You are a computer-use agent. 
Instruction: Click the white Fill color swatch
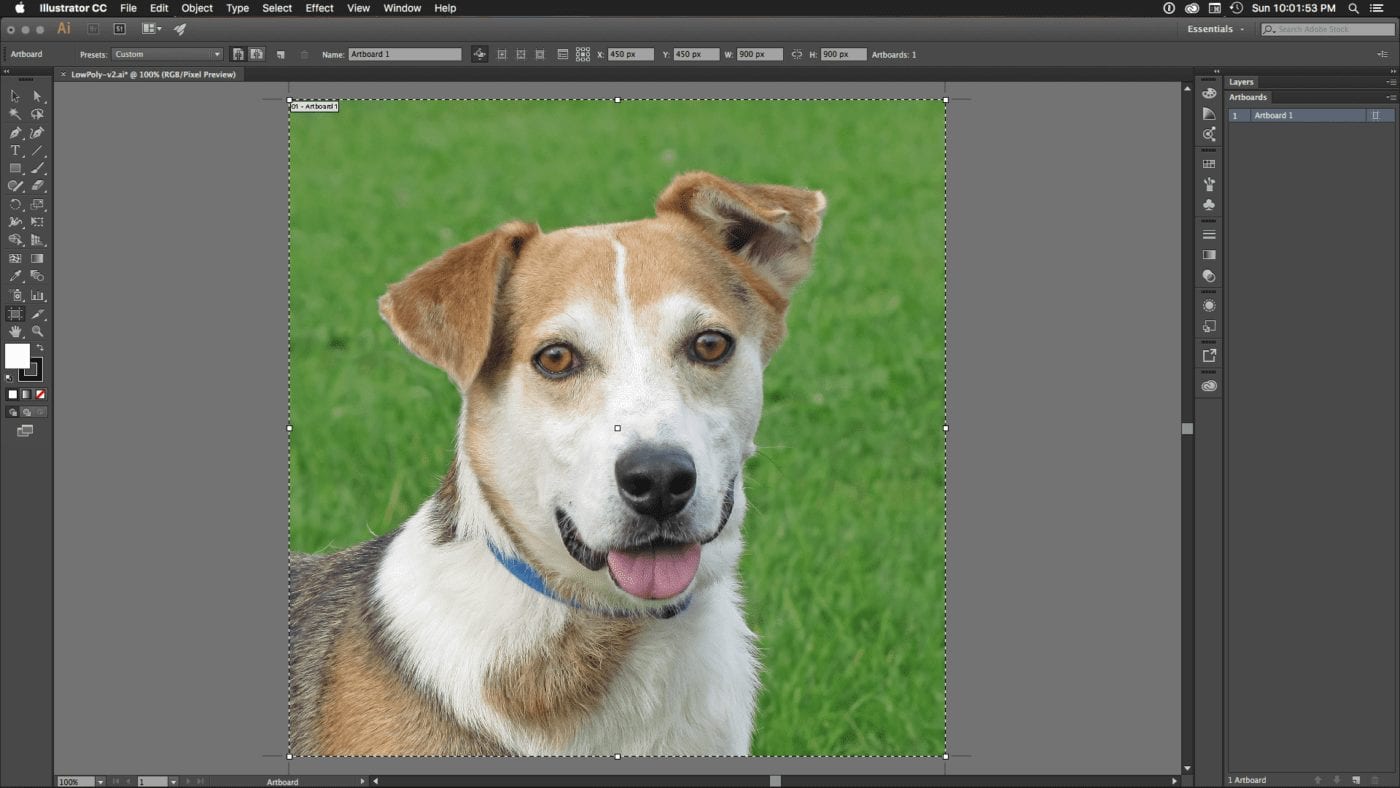tap(17, 356)
